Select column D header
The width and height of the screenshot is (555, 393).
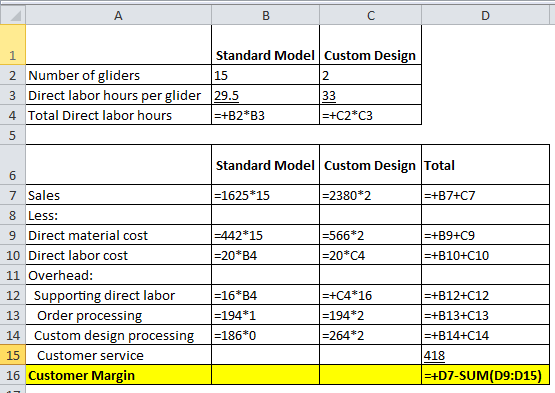point(486,16)
